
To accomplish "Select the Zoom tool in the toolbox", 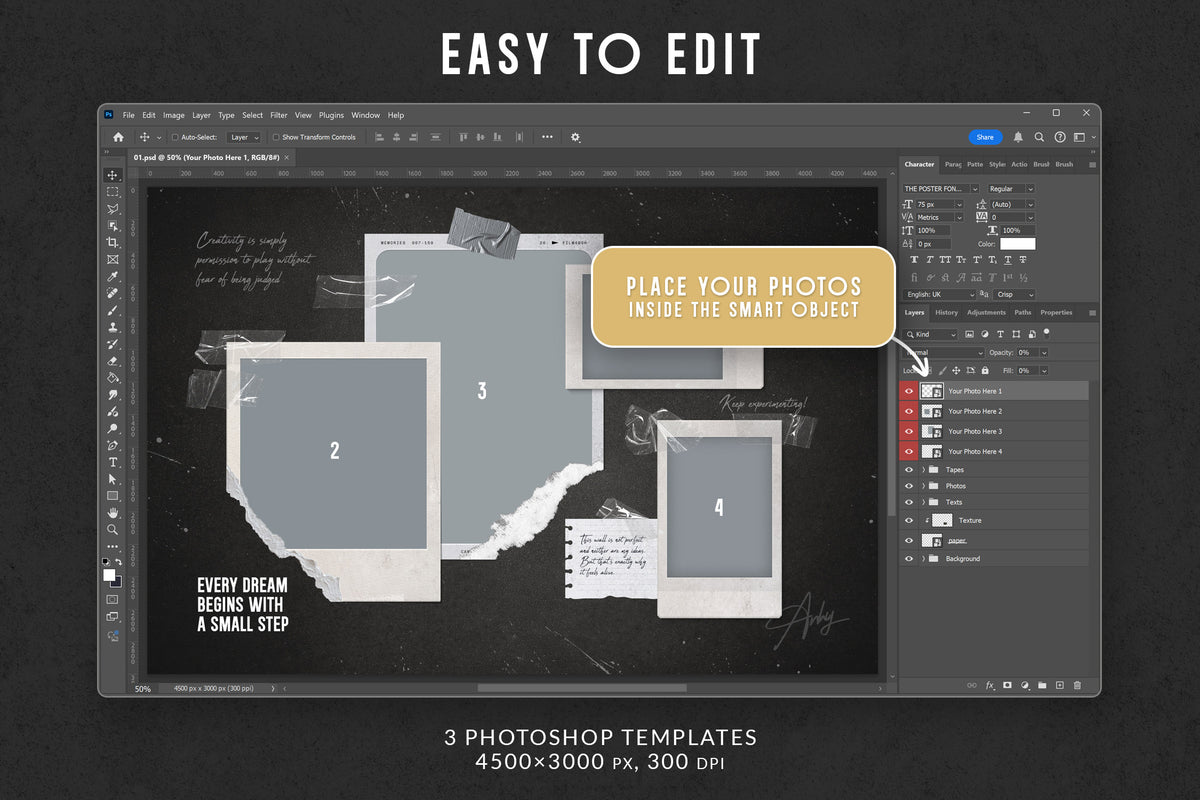I will coord(113,530).
